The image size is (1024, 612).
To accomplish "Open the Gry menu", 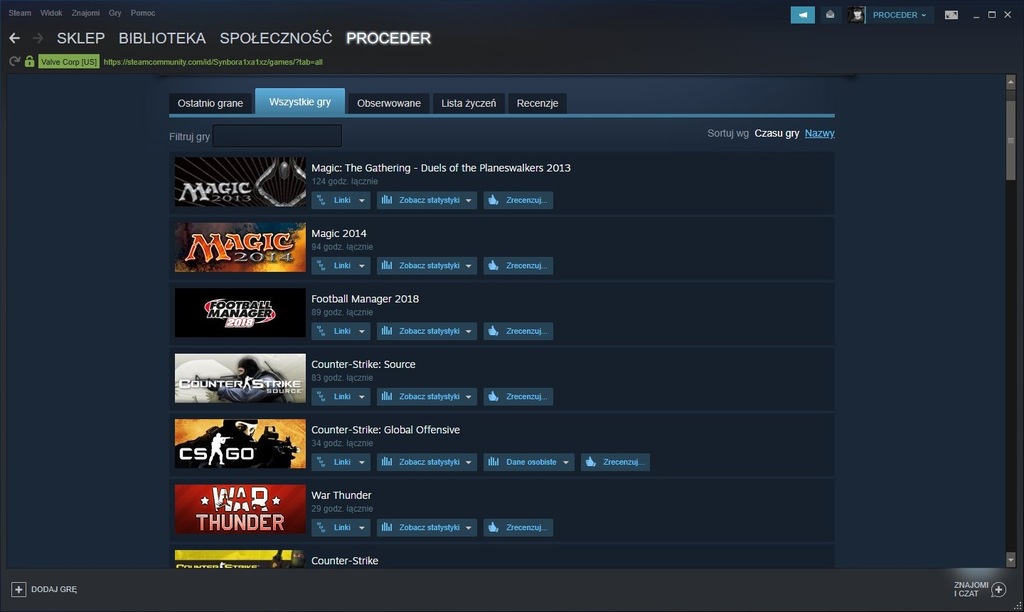I will click(115, 13).
